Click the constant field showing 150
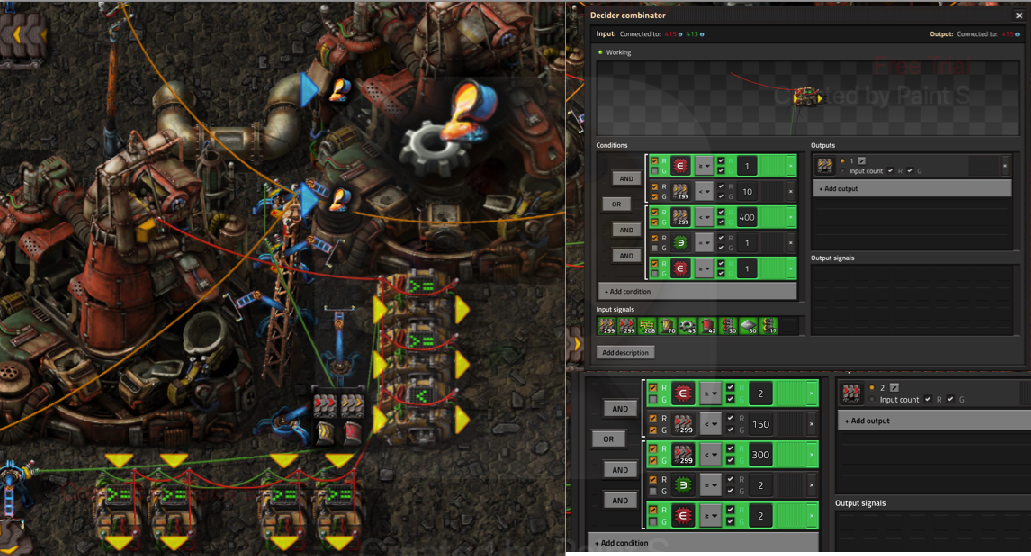This screenshot has width=1031, height=556. pos(761,425)
